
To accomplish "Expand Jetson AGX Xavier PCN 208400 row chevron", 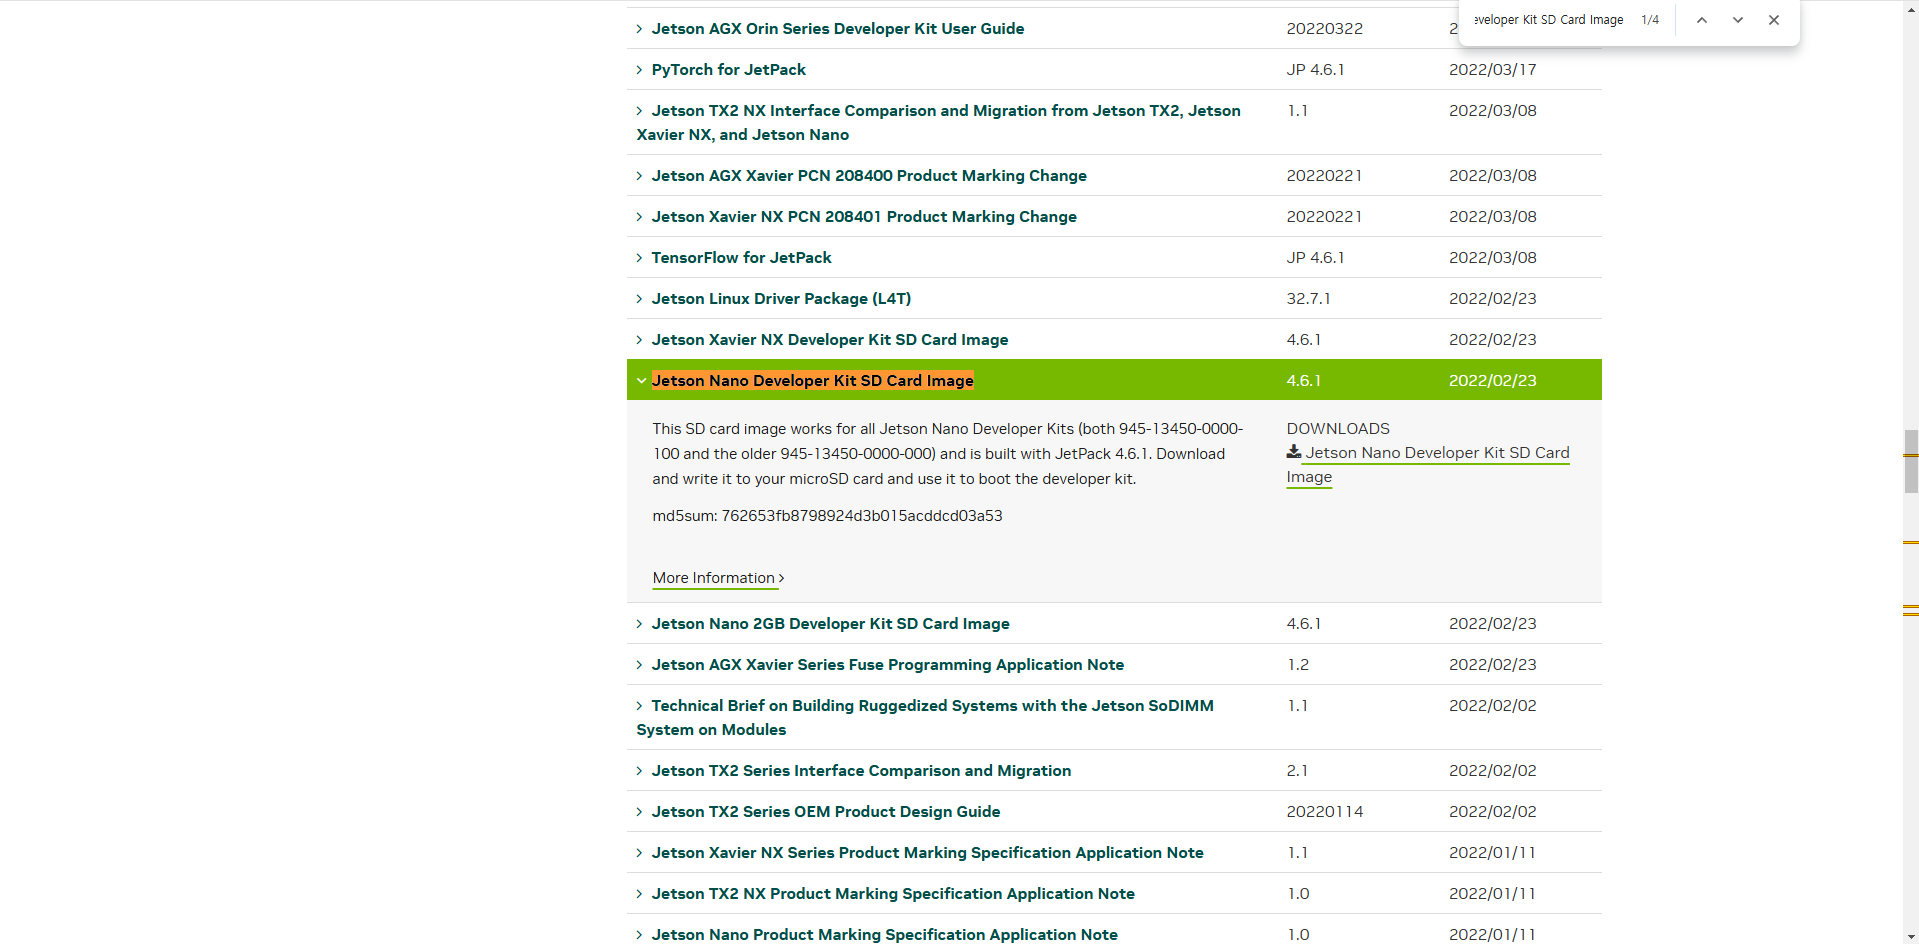I will pyautogui.click(x=640, y=176).
